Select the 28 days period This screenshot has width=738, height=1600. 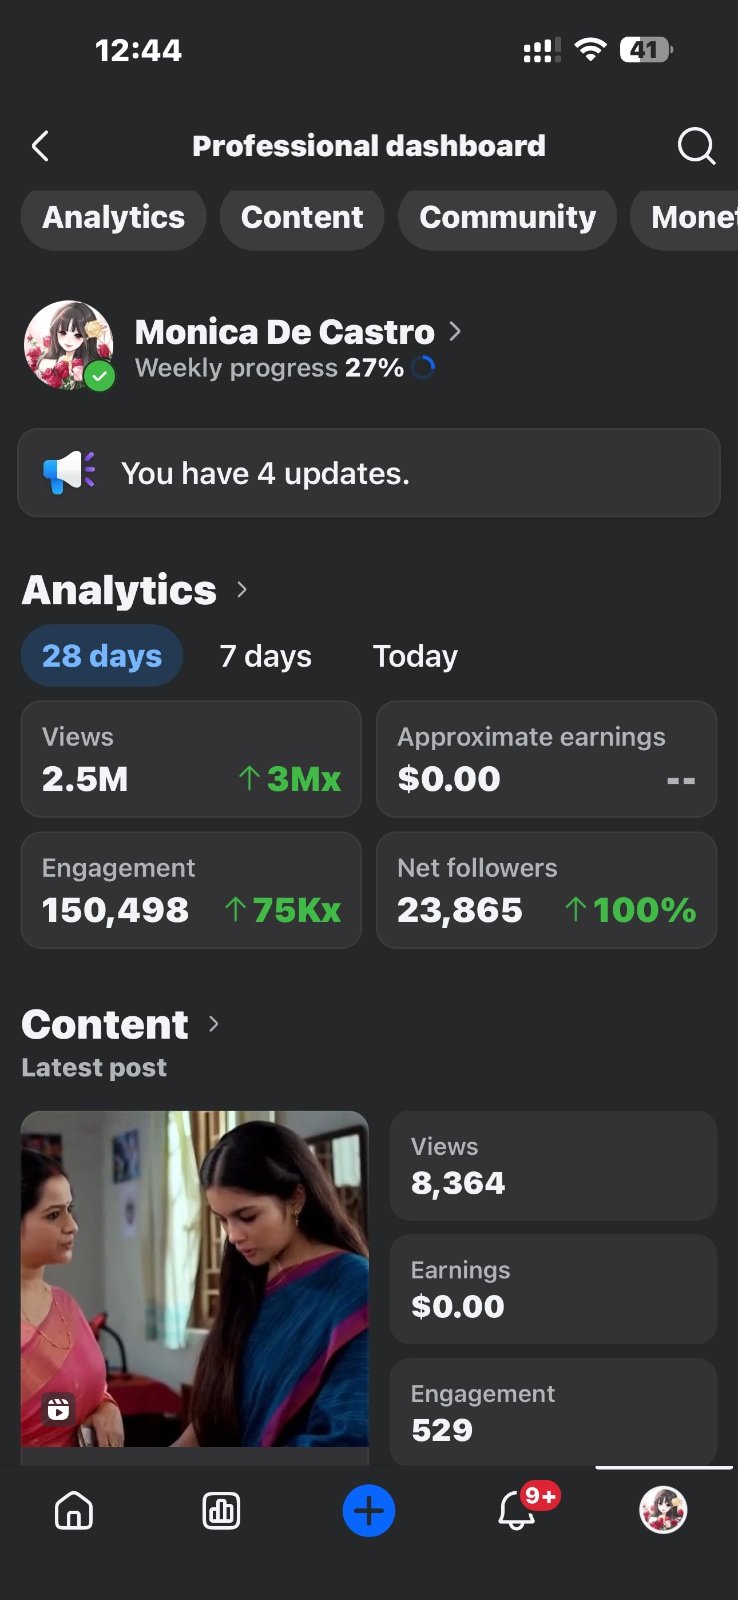[x=102, y=656]
